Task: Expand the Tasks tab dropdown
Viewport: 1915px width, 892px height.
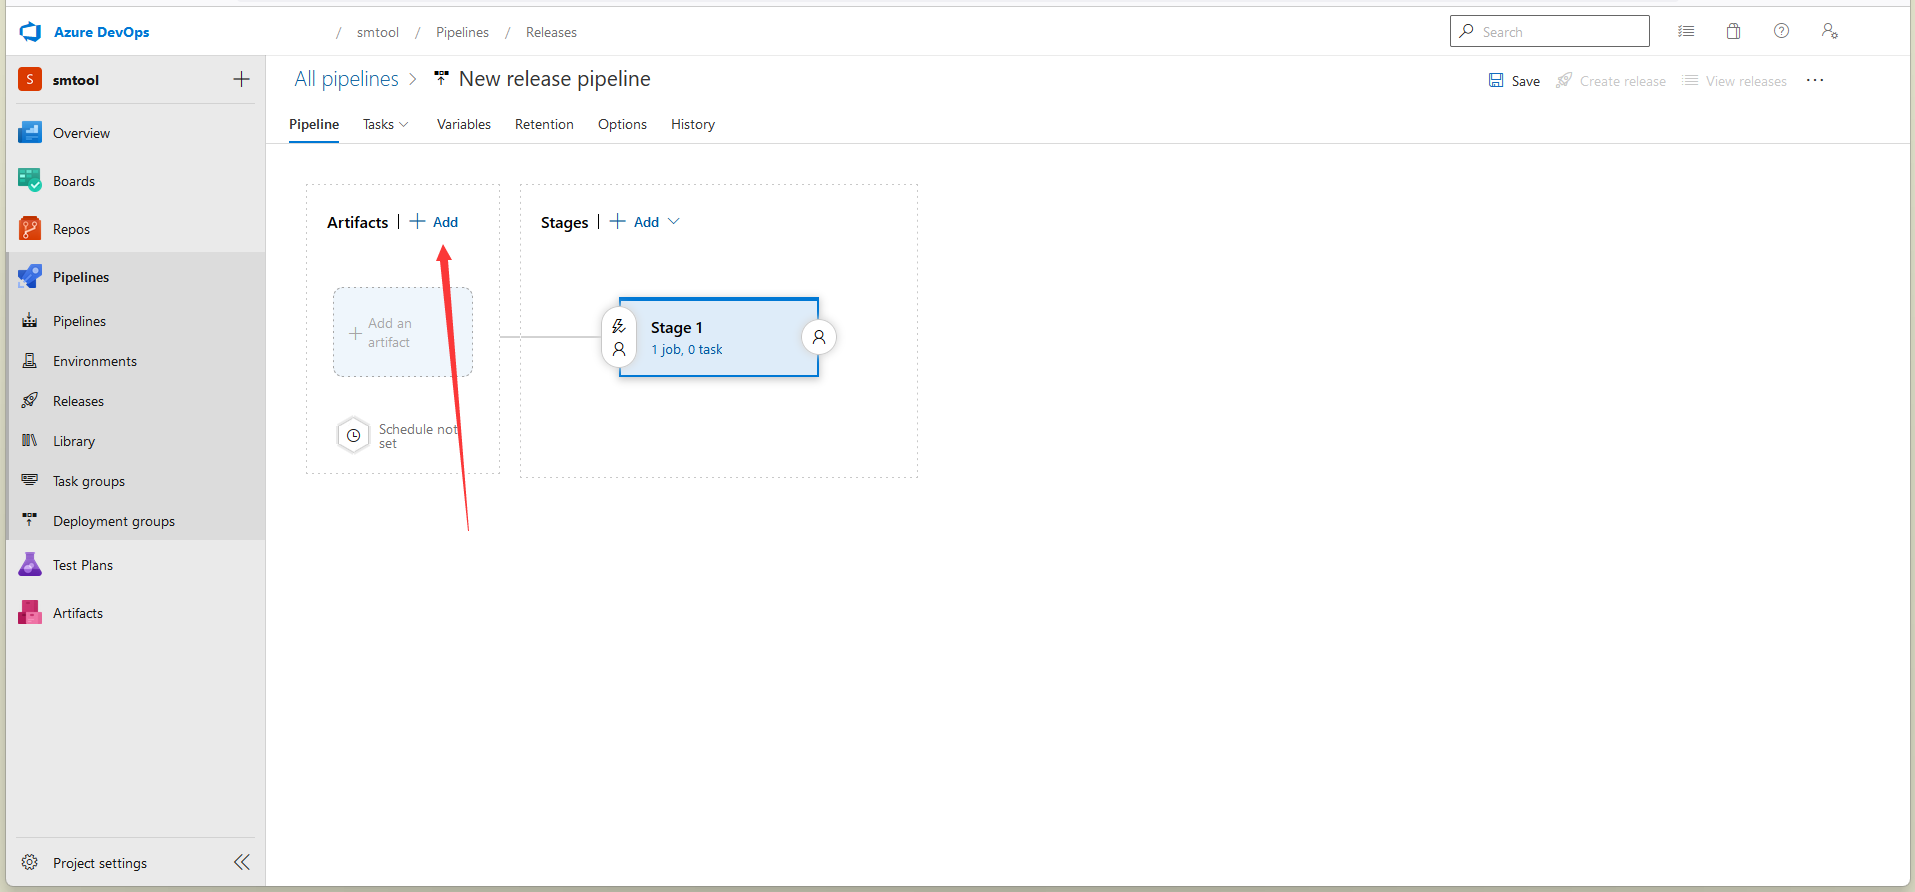Action: click(x=385, y=124)
